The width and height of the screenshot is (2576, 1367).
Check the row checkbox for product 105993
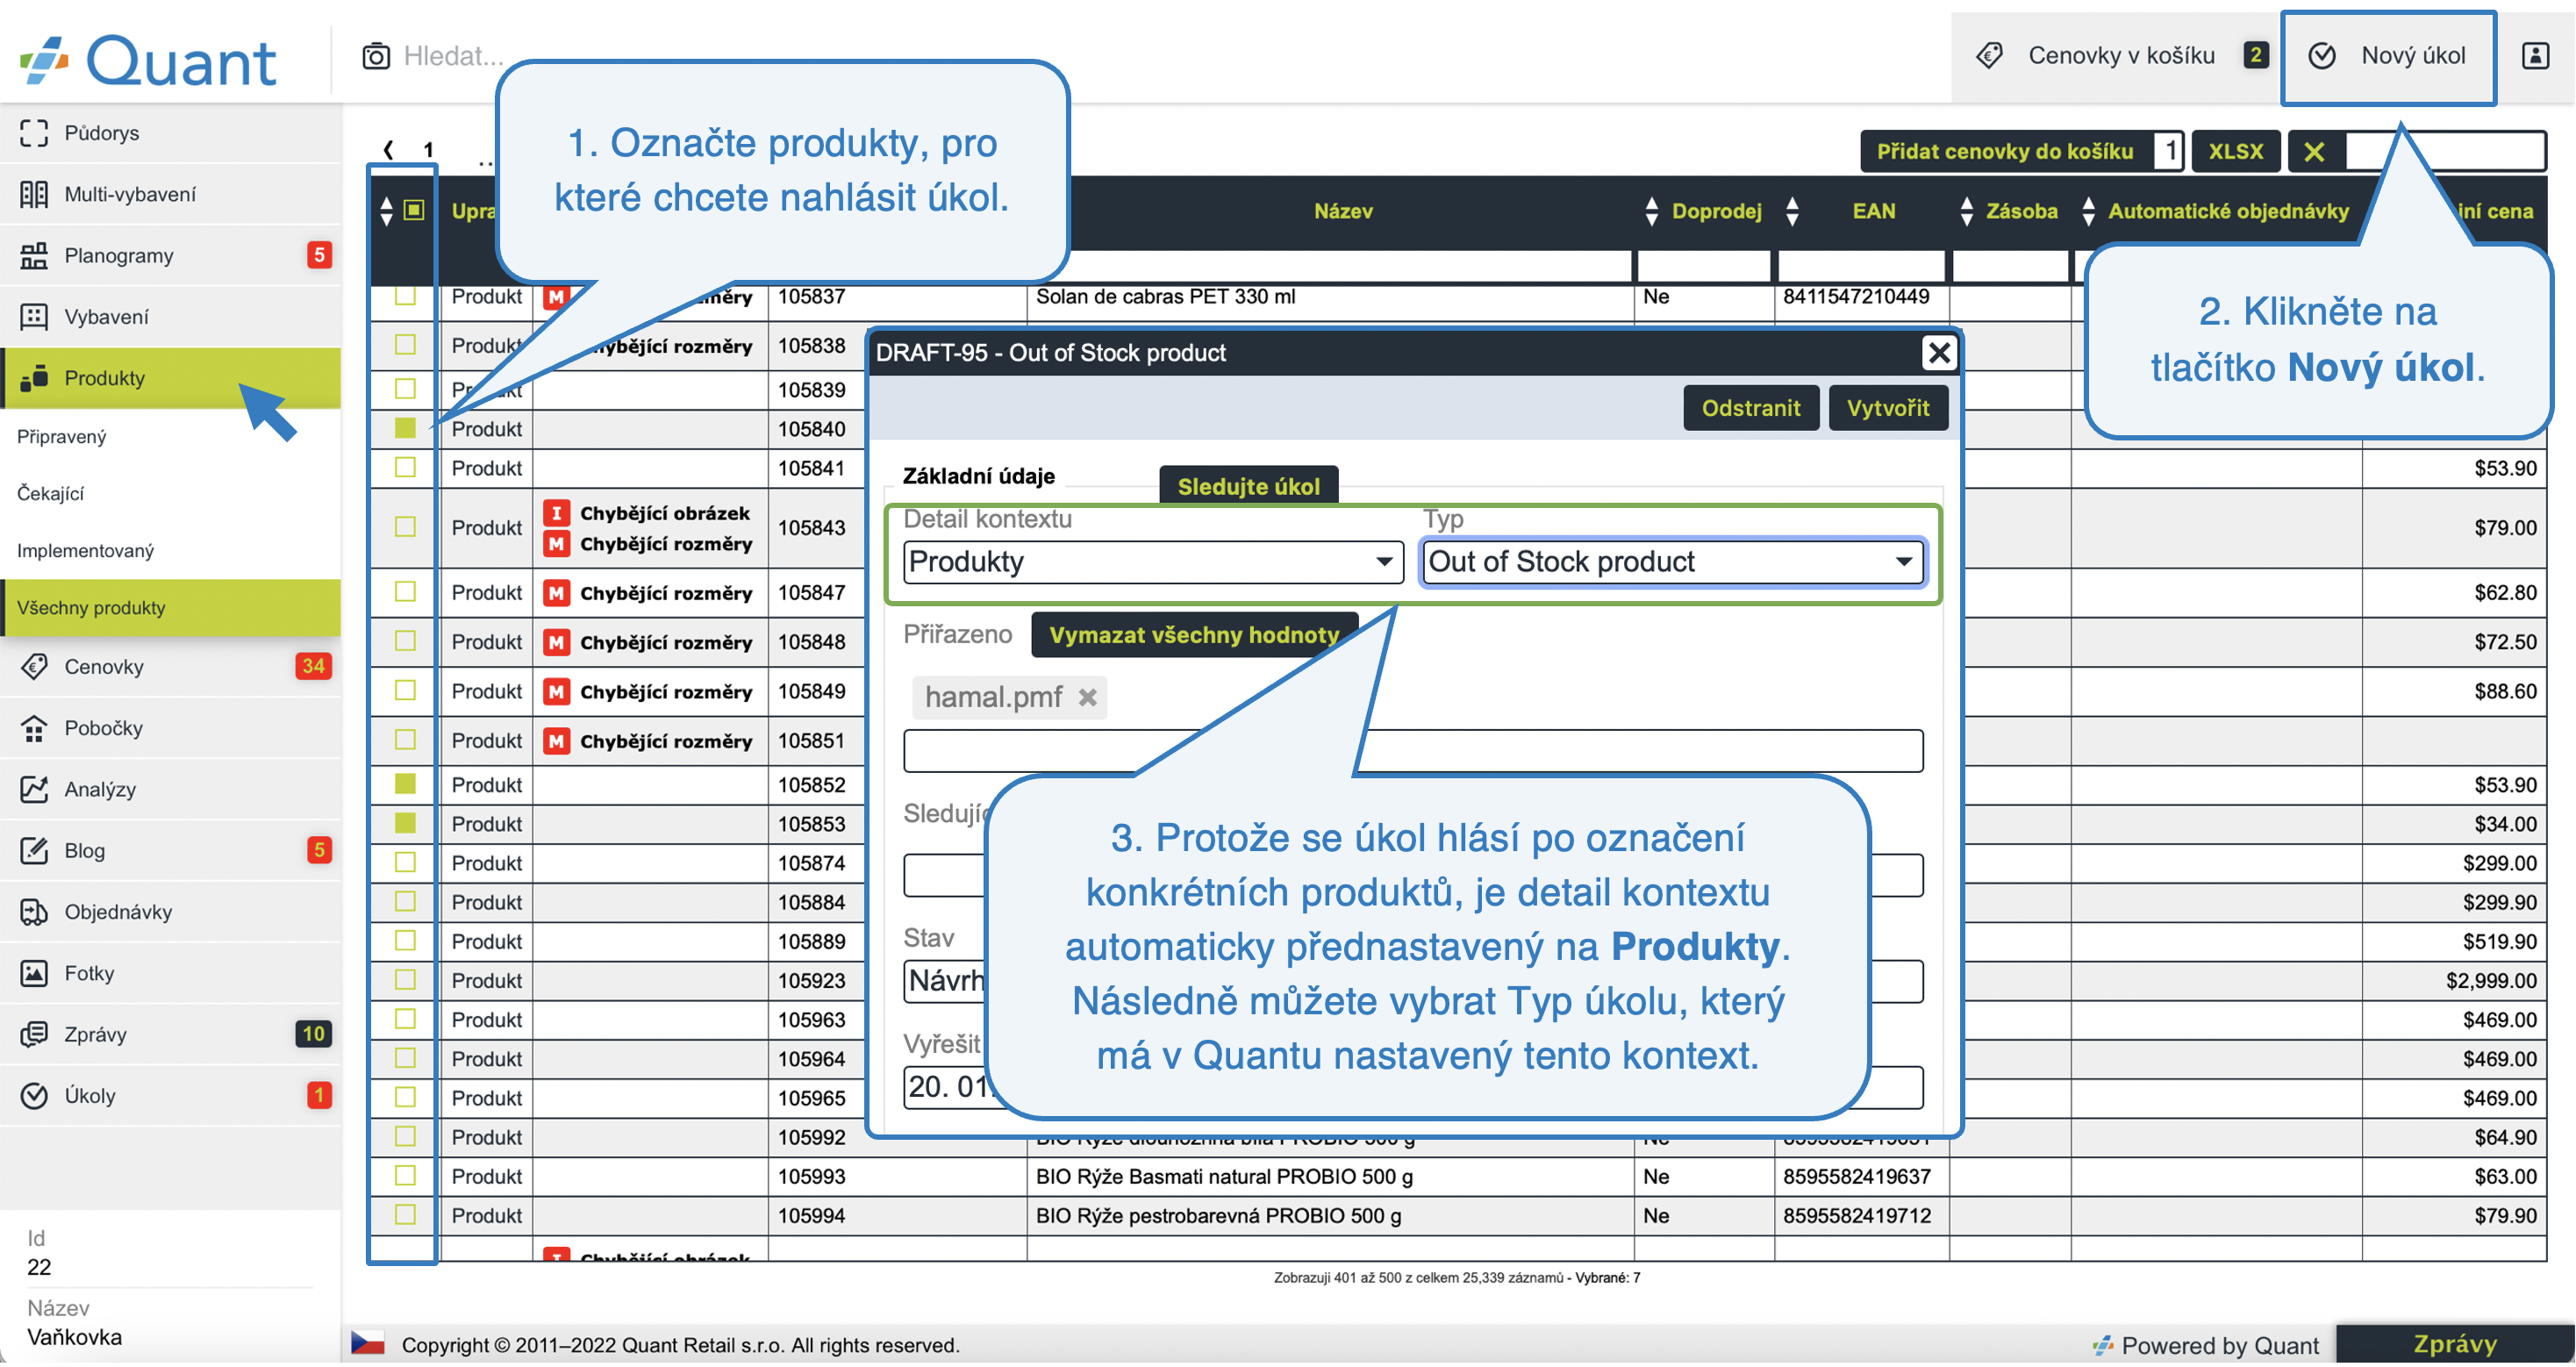[405, 1177]
